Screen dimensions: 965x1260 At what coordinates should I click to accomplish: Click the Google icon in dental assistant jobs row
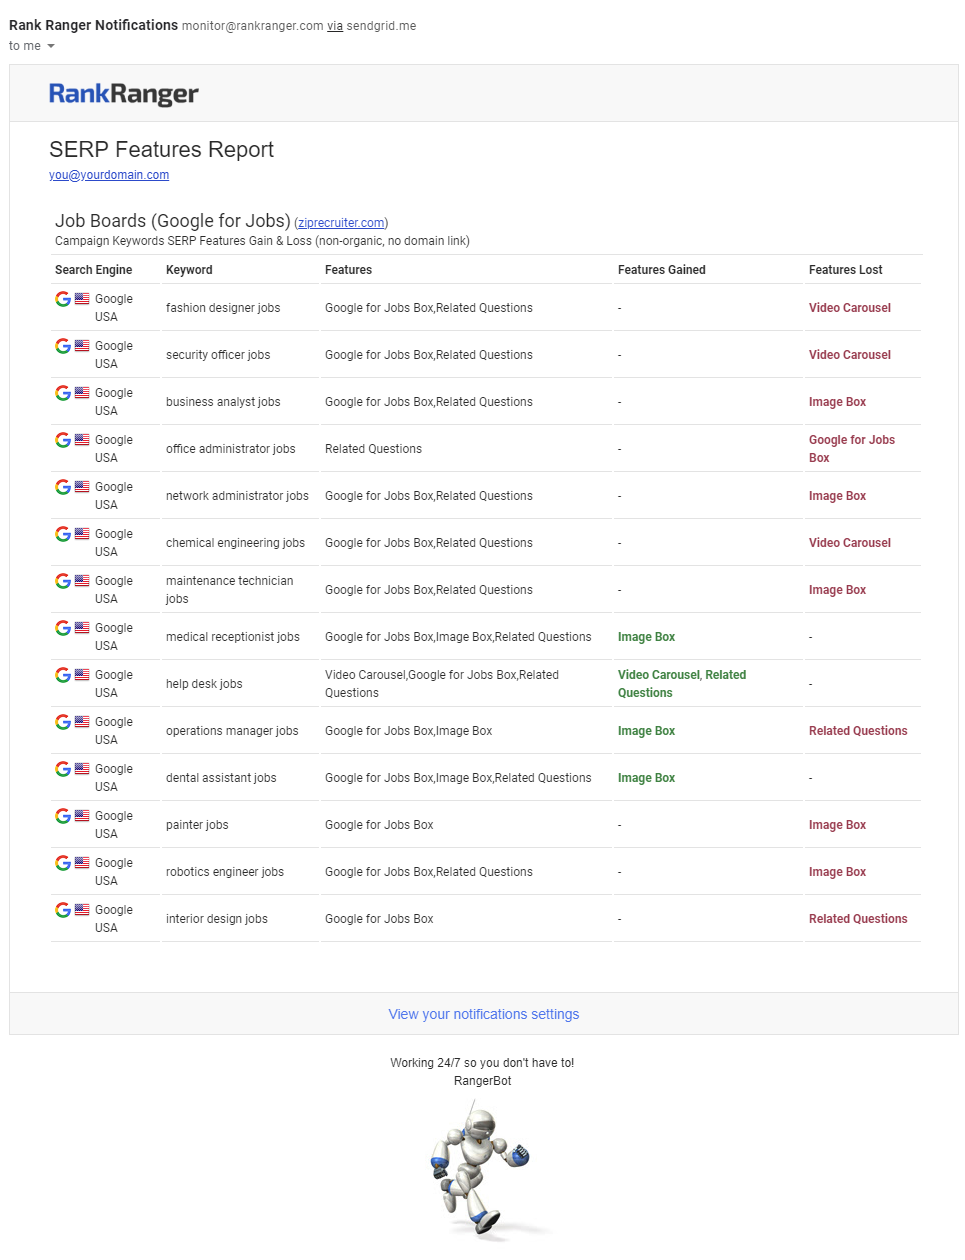click(63, 769)
